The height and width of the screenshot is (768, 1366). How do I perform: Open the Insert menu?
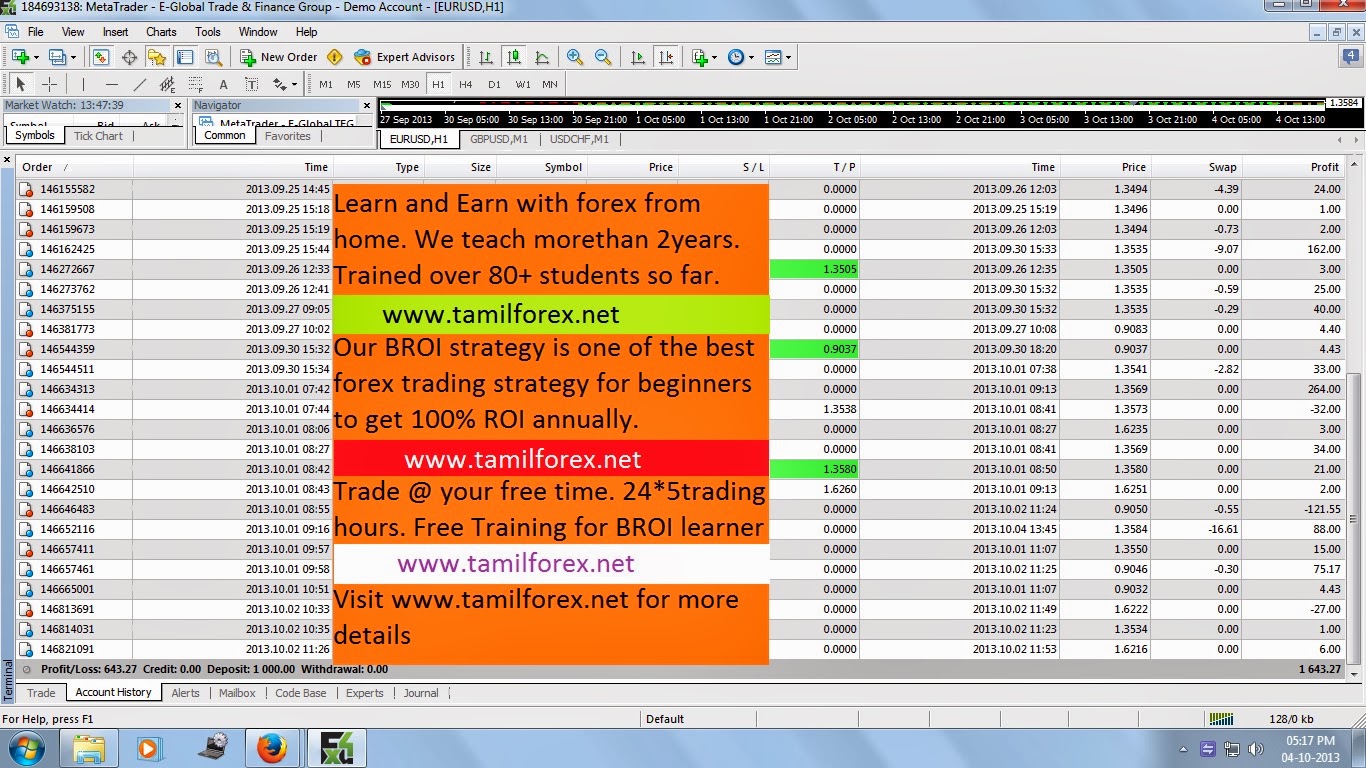[115, 32]
